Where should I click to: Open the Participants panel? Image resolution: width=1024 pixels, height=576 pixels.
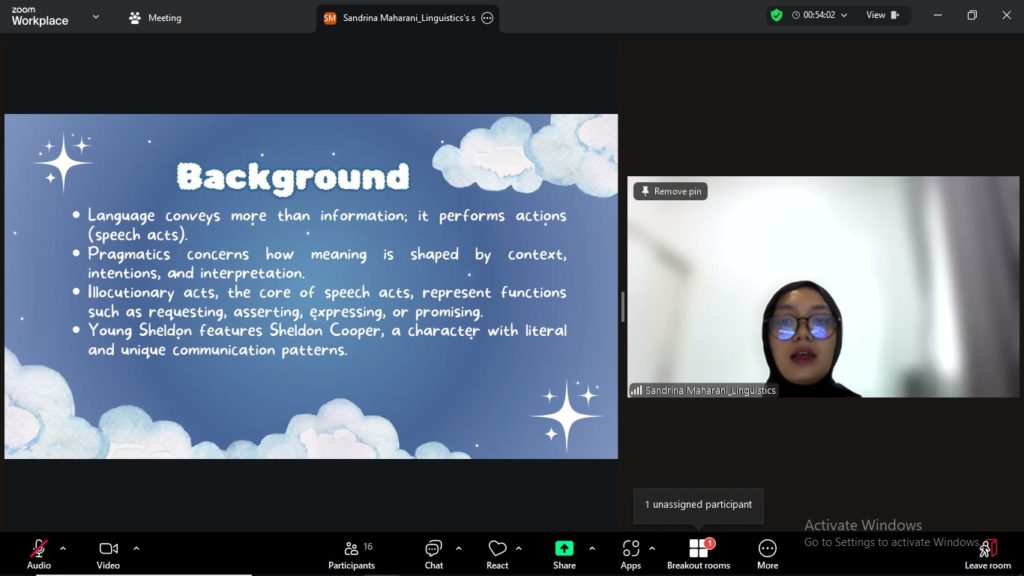[x=351, y=554]
